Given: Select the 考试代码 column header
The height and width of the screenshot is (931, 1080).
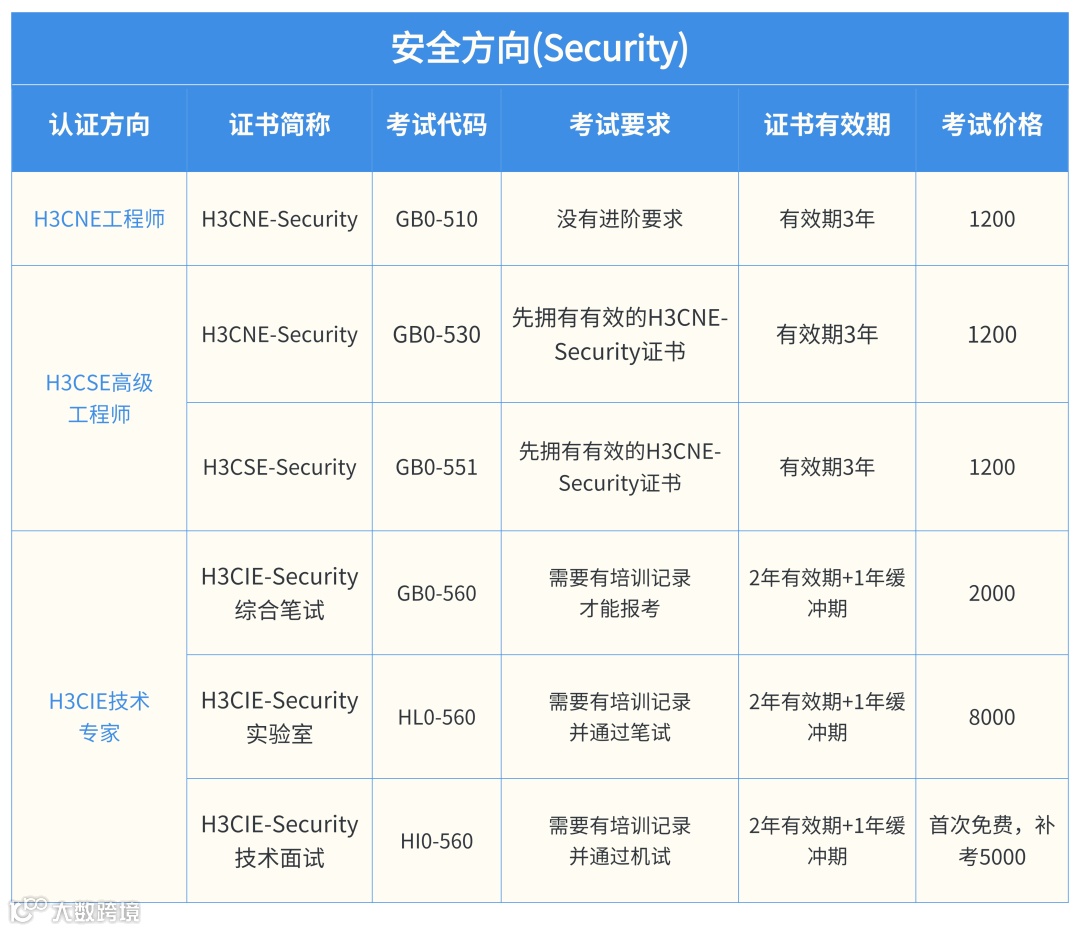Looking at the screenshot, I should (436, 125).
